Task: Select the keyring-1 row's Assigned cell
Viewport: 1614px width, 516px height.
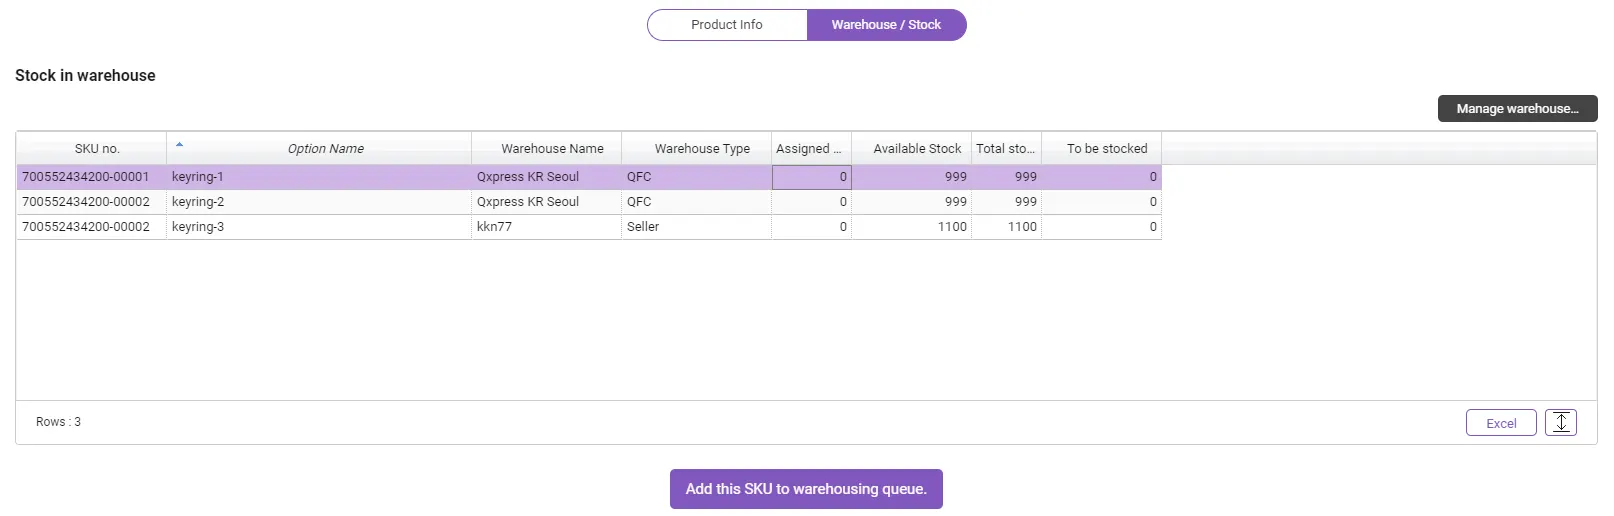Action: (x=811, y=177)
